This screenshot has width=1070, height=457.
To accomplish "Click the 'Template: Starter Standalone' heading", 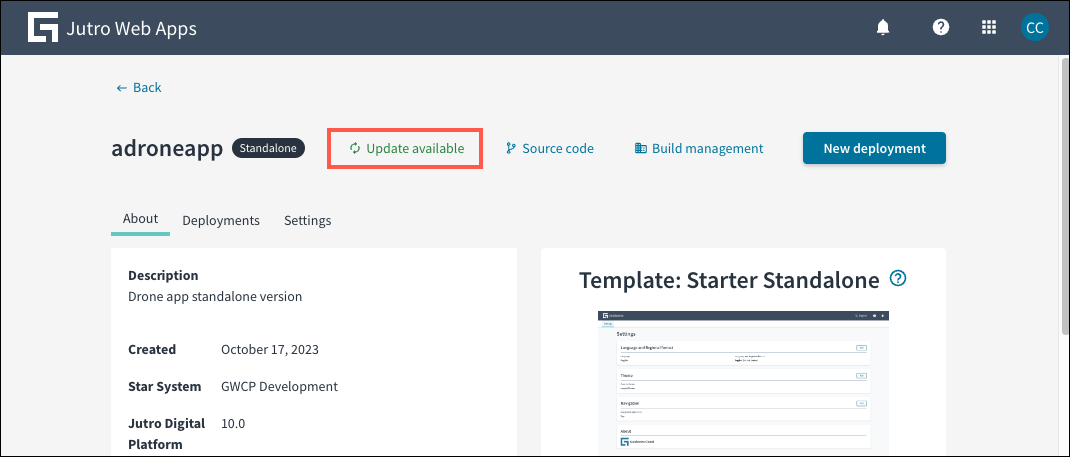I will click(x=729, y=280).
